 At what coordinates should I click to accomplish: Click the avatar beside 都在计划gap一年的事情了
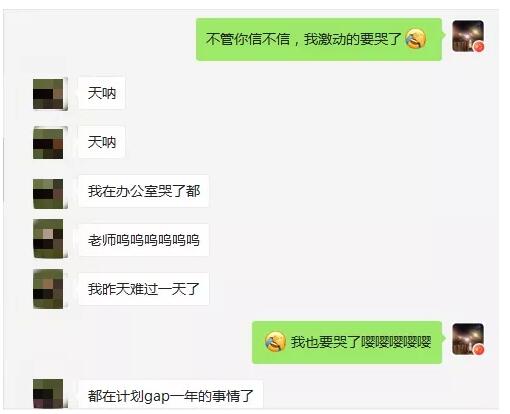coord(49,394)
